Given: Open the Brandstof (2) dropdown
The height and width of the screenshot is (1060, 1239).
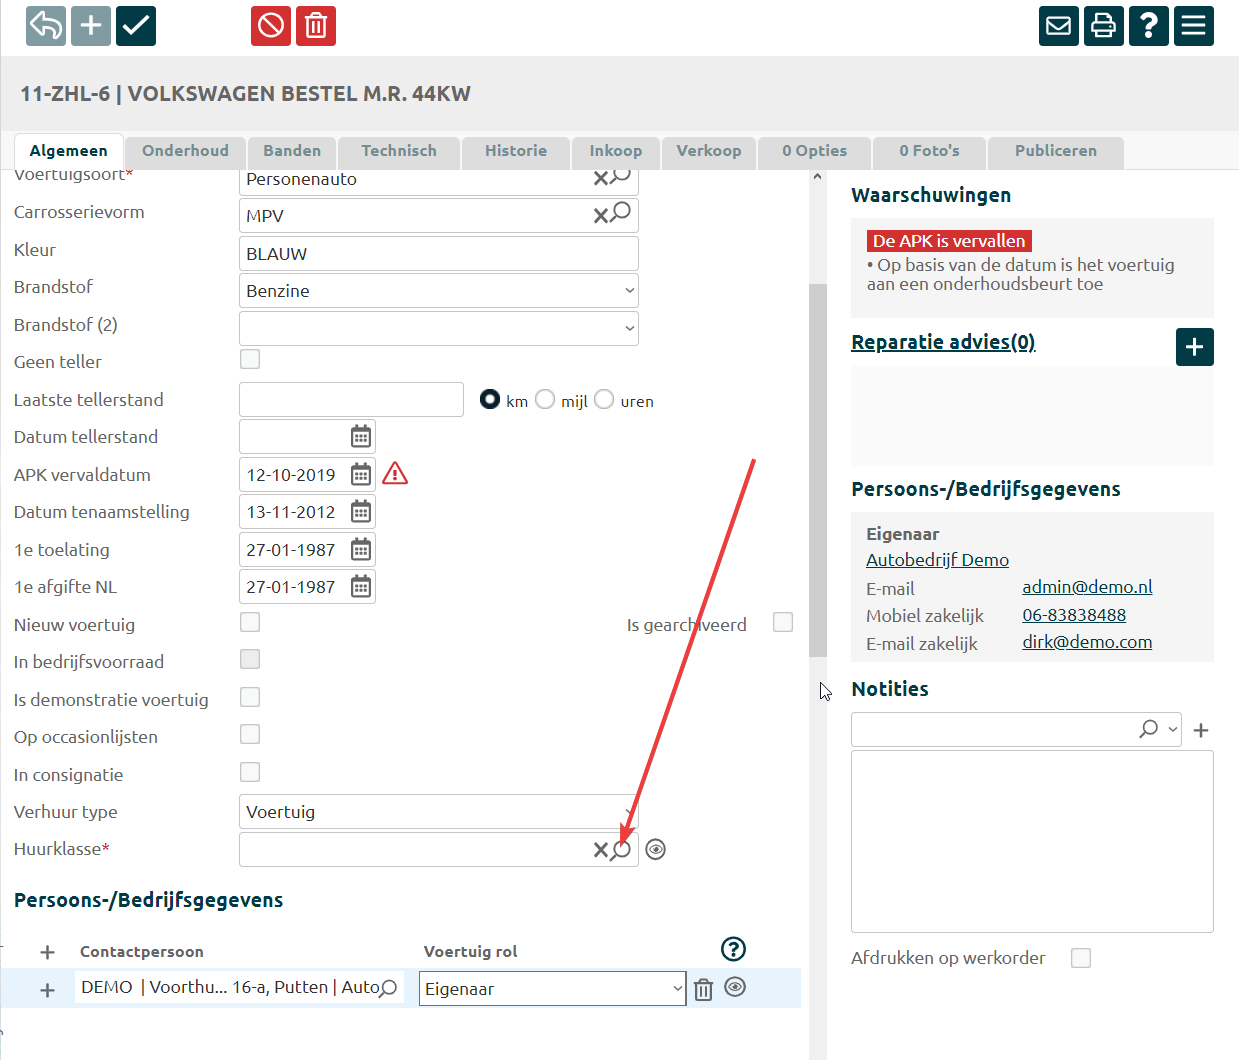Looking at the screenshot, I should tap(438, 328).
